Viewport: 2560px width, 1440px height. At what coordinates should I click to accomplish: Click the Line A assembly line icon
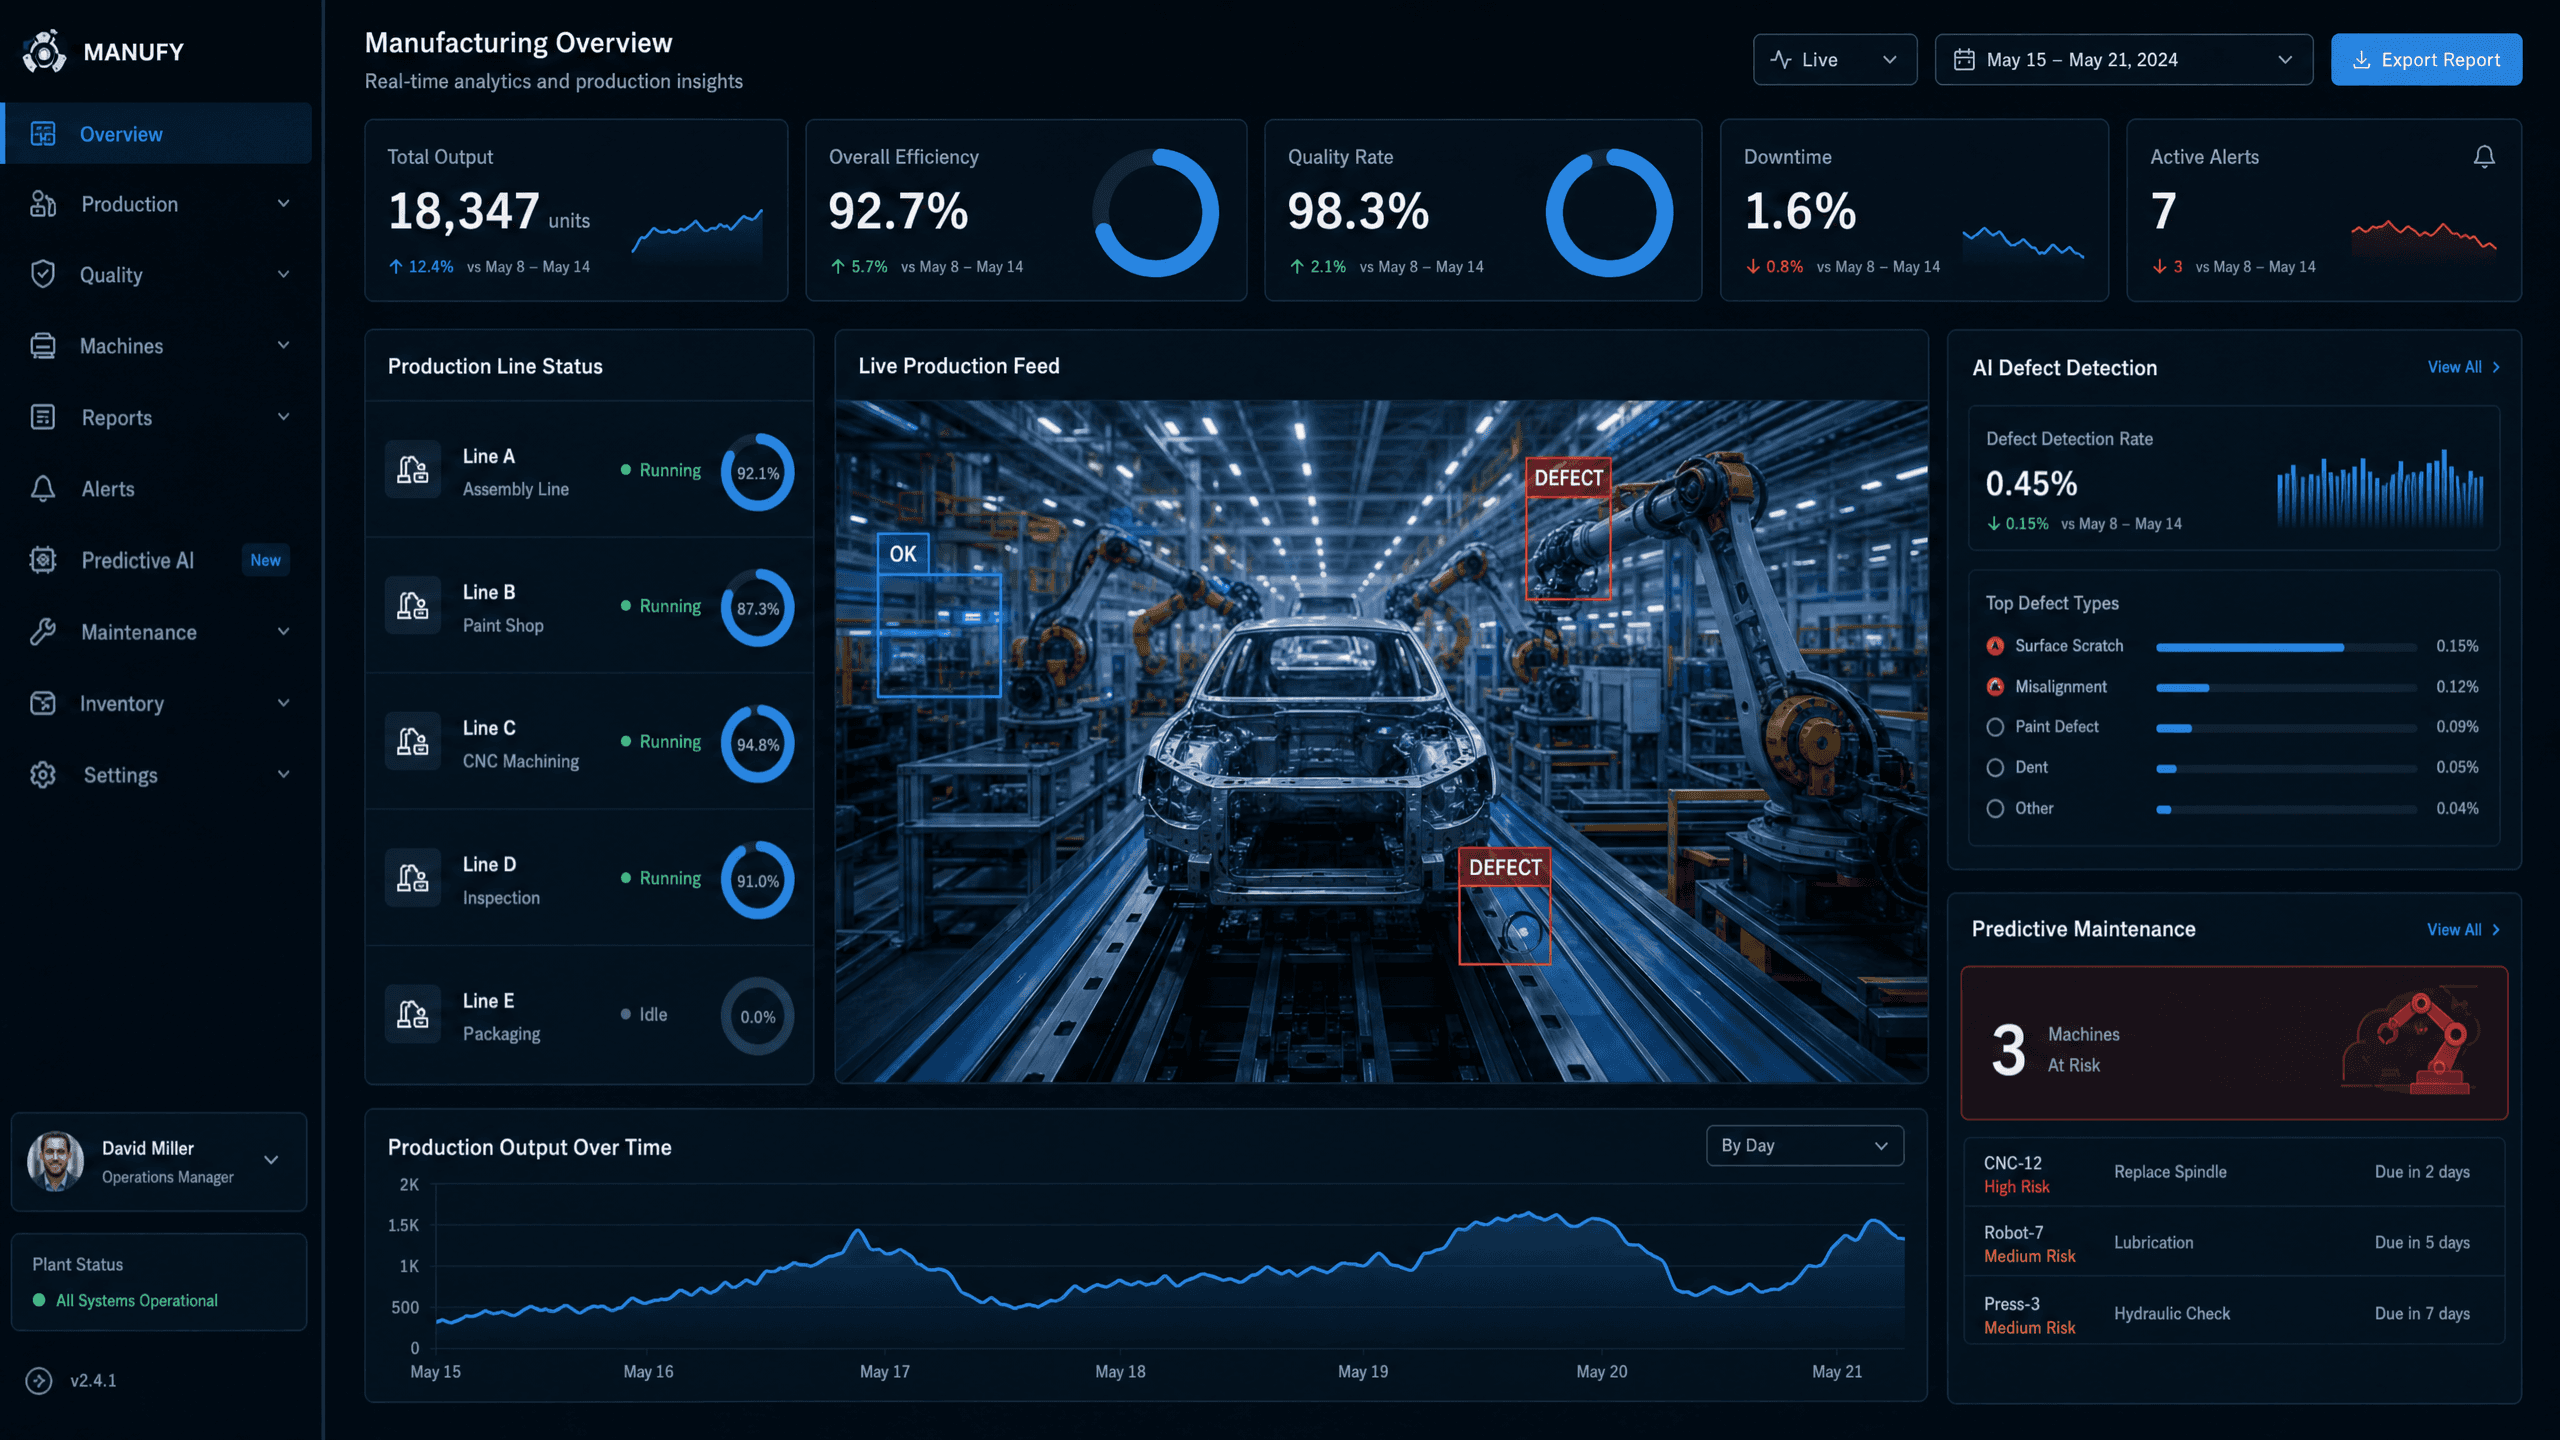[413, 469]
